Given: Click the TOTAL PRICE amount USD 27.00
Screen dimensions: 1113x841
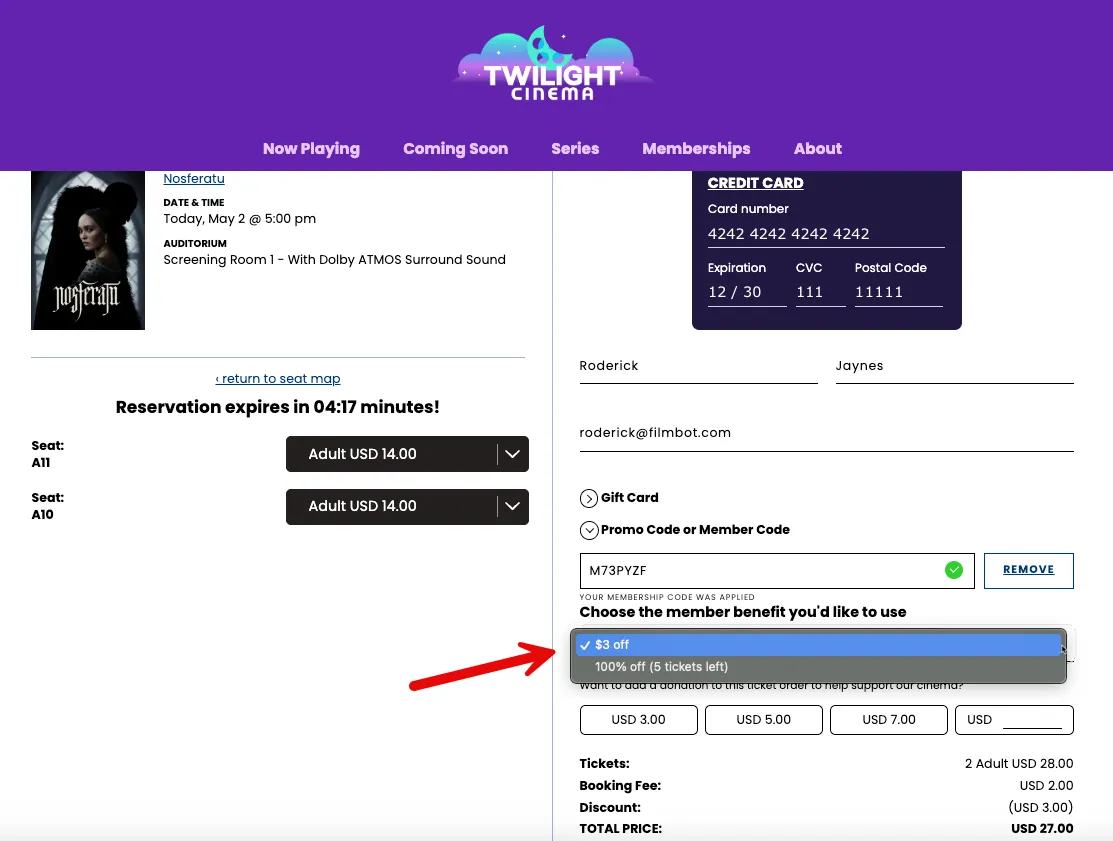Looking at the screenshot, I should 1042,829.
